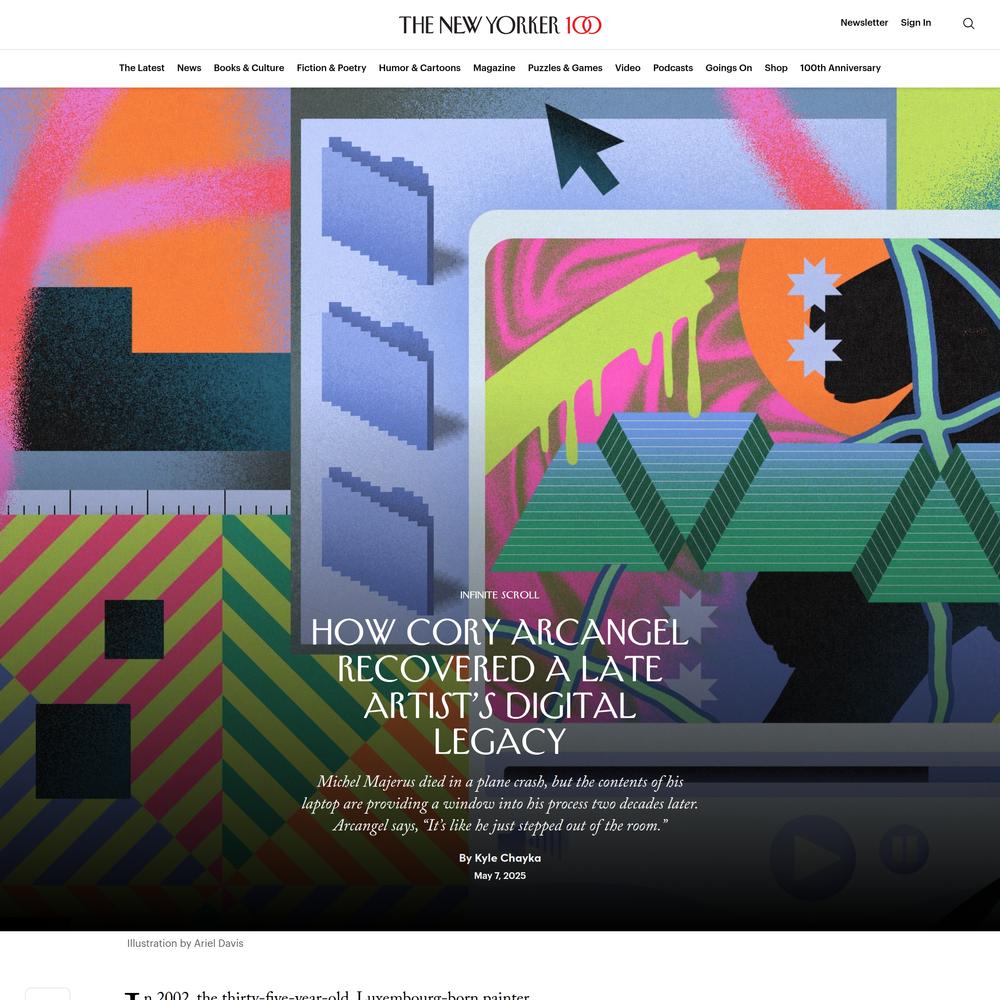Open the Video section
This screenshot has height=1000, width=1000.
628,68
